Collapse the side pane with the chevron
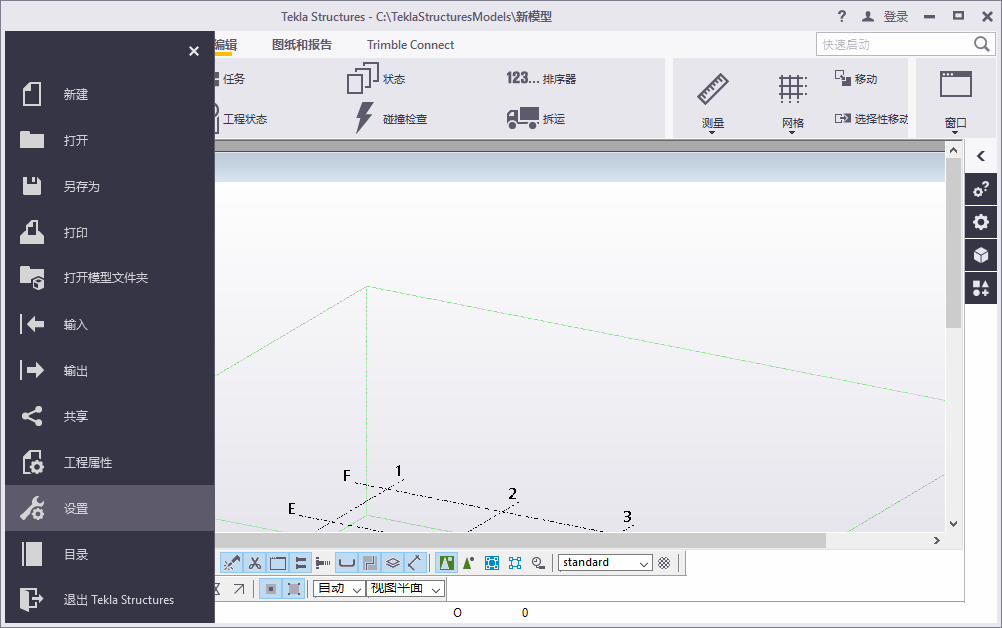 (x=981, y=156)
